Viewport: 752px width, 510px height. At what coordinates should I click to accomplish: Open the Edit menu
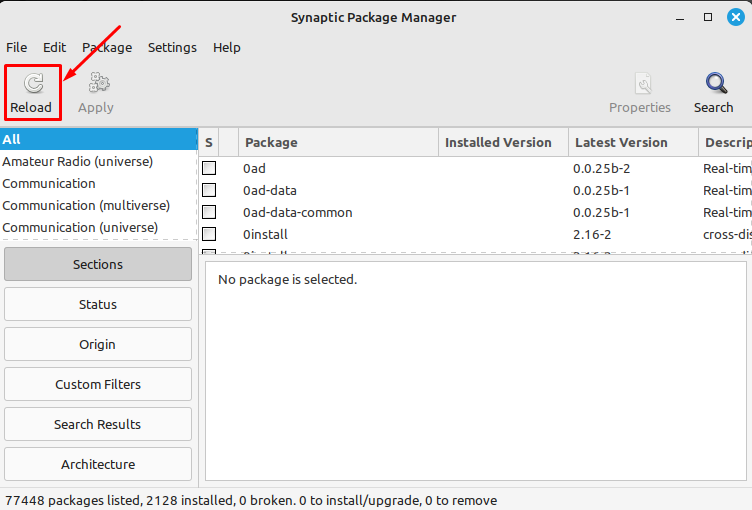[55, 47]
